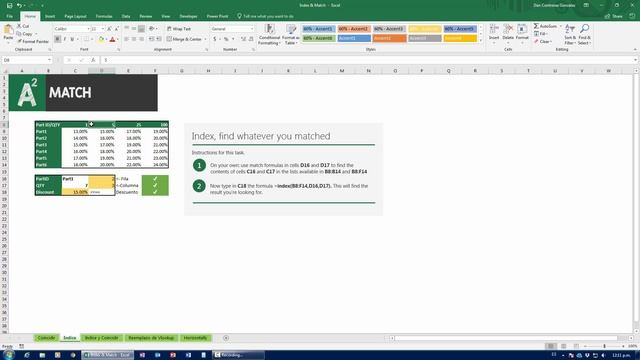Toggle Wrap Text

pyautogui.click(x=179, y=29)
